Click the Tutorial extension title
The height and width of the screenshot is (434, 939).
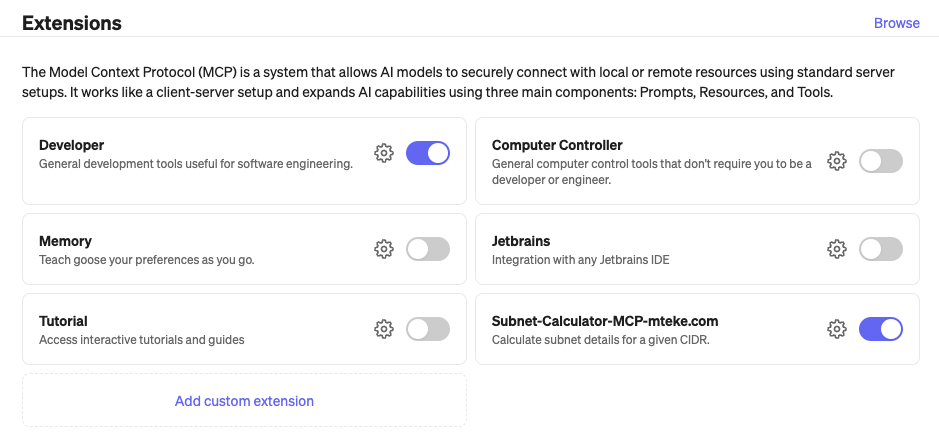pos(63,321)
